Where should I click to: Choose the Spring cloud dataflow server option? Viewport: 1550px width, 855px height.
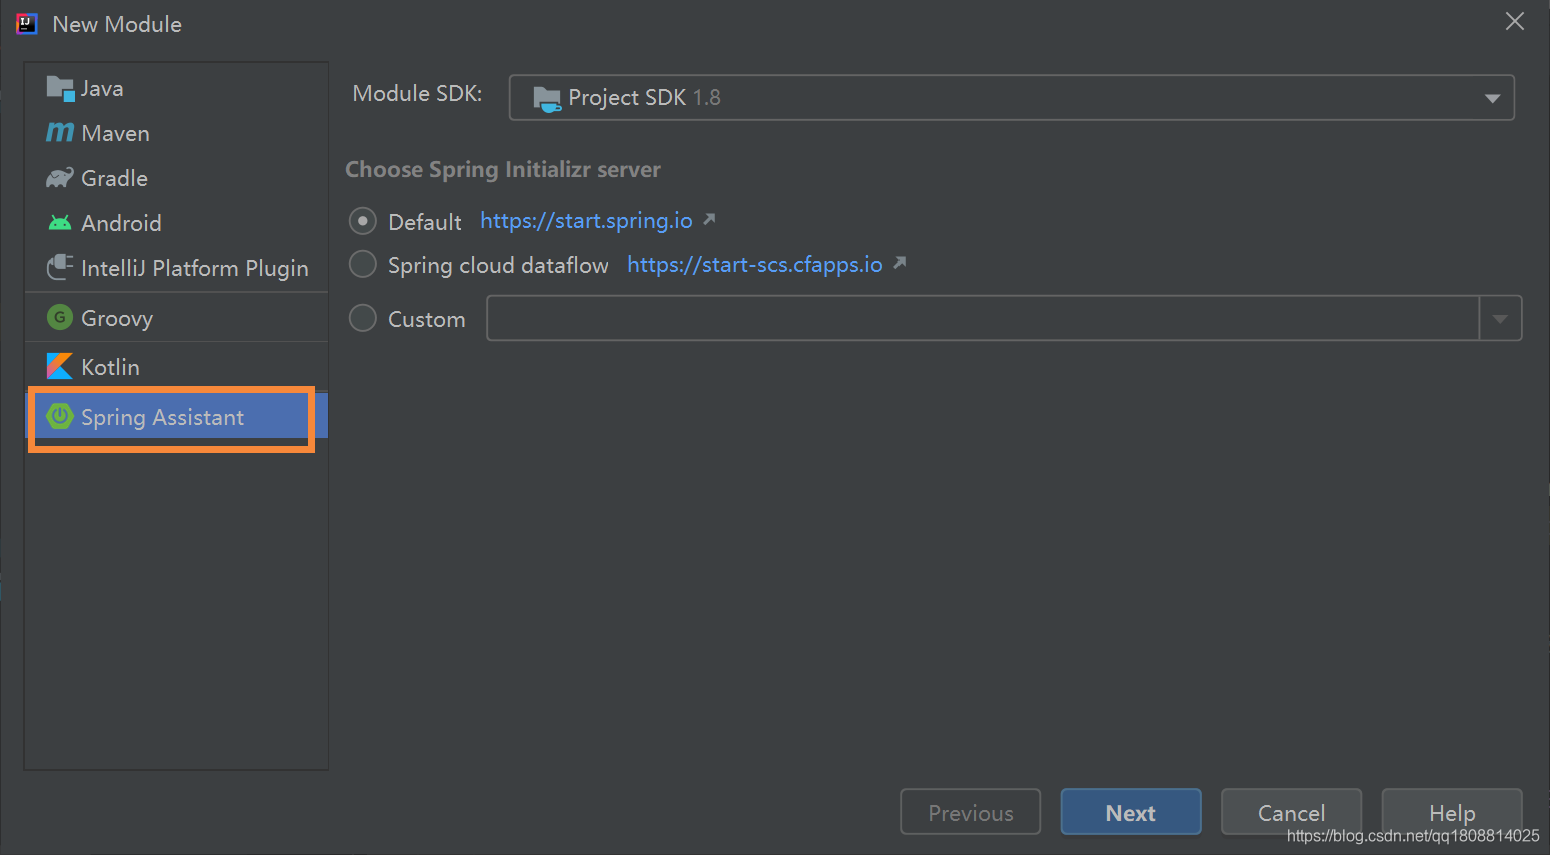[x=362, y=264]
